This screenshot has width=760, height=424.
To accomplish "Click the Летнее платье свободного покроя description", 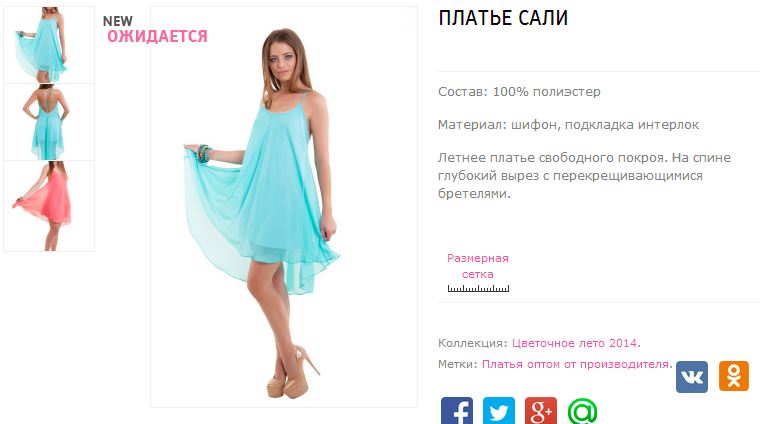I will [584, 175].
